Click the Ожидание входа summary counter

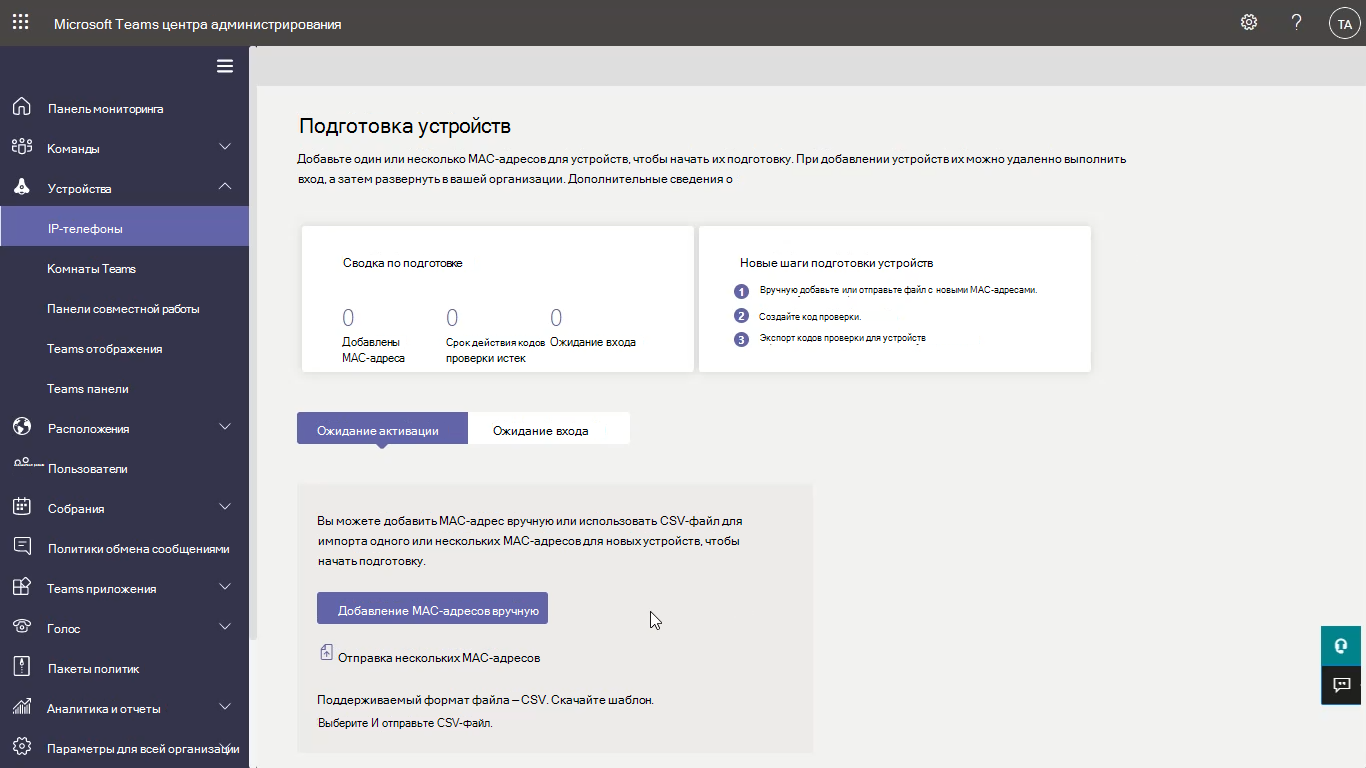[593, 328]
